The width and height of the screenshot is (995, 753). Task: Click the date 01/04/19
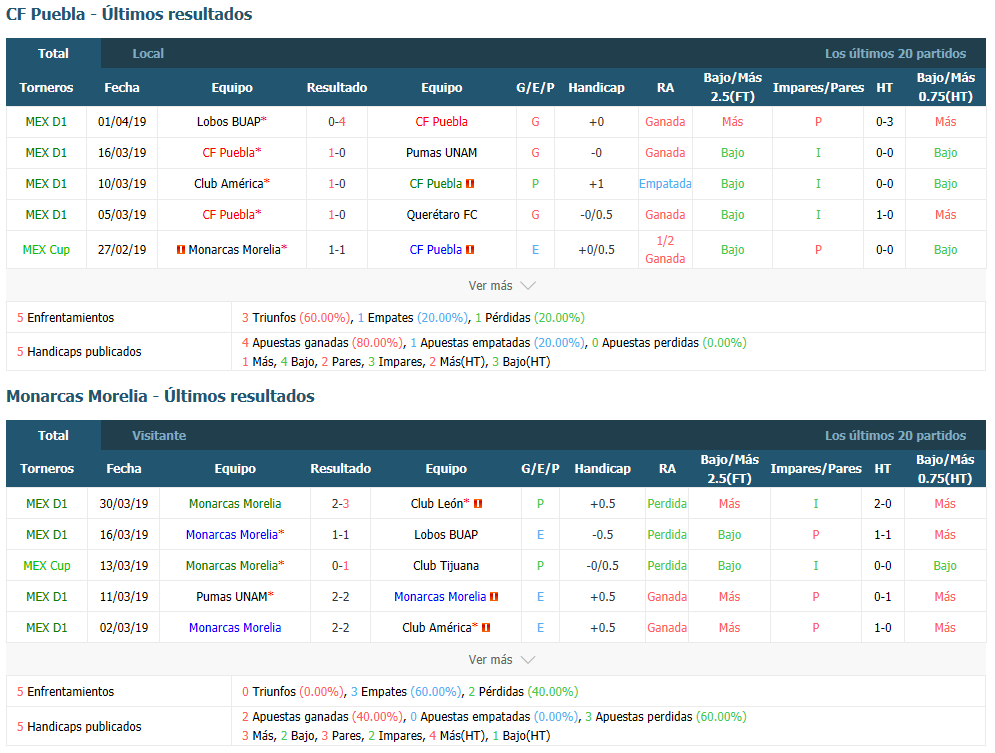click(x=122, y=122)
